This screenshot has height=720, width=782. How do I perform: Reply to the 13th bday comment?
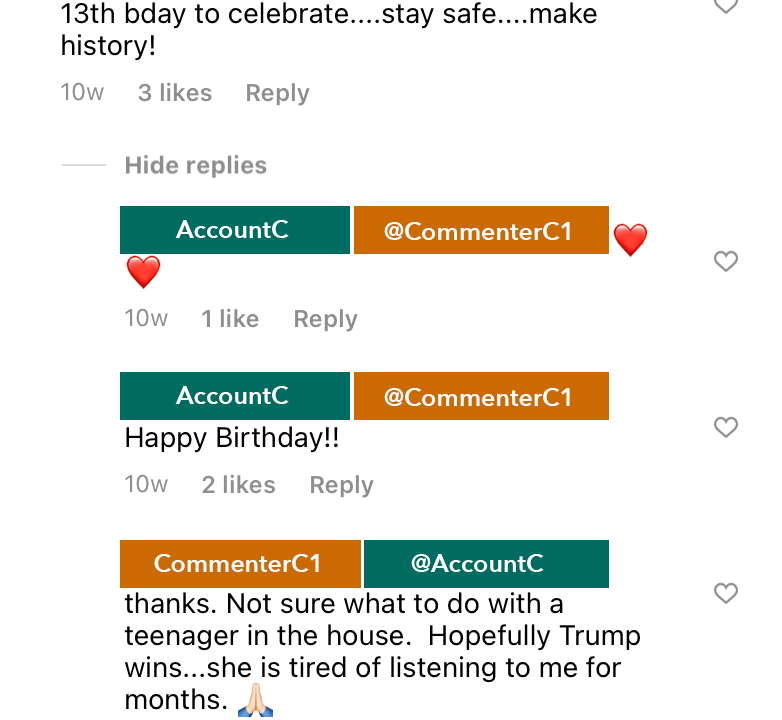click(x=277, y=93)
